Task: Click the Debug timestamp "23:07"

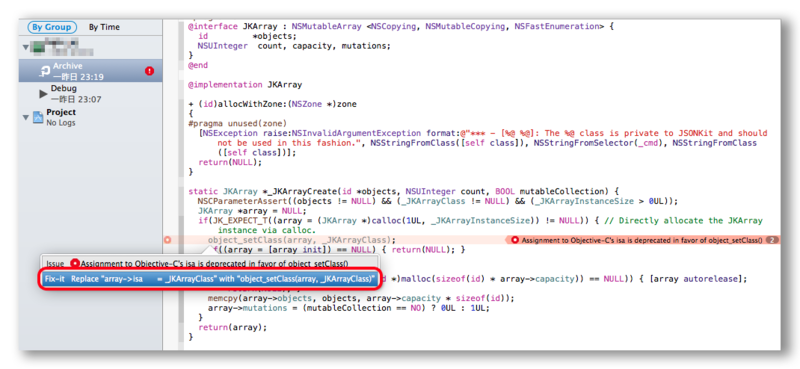Action: [x=90, y=100]
